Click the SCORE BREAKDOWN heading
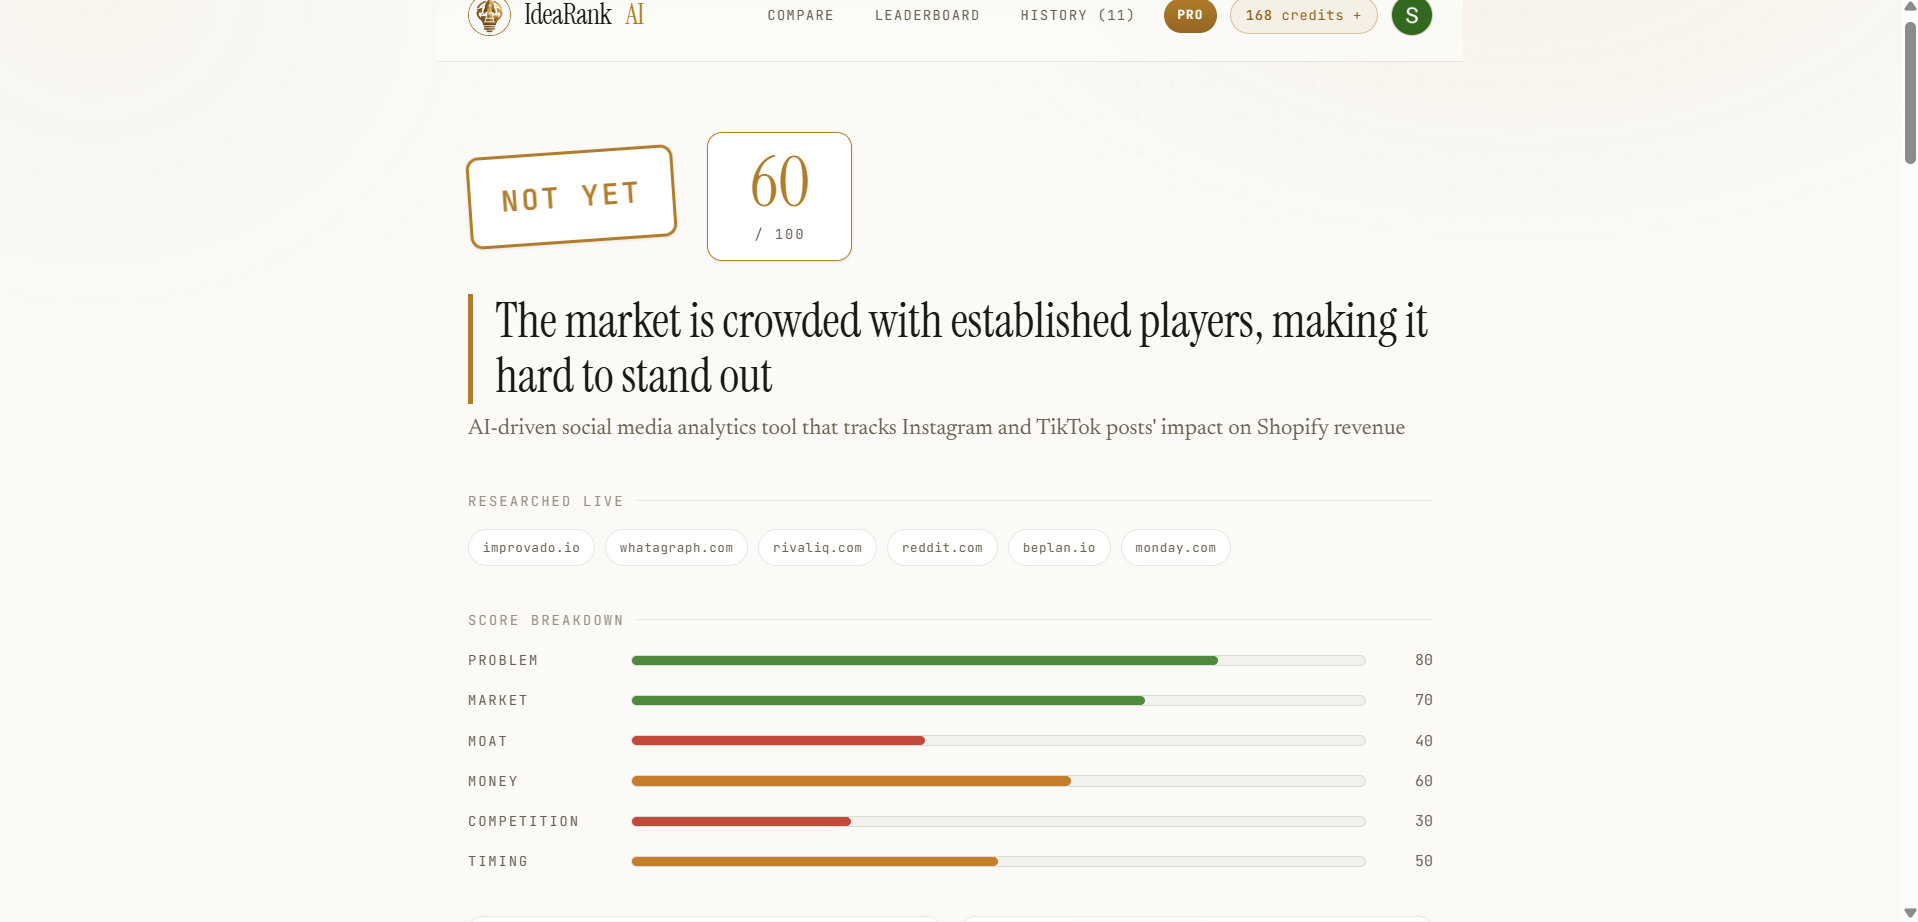 coord(546,620)
